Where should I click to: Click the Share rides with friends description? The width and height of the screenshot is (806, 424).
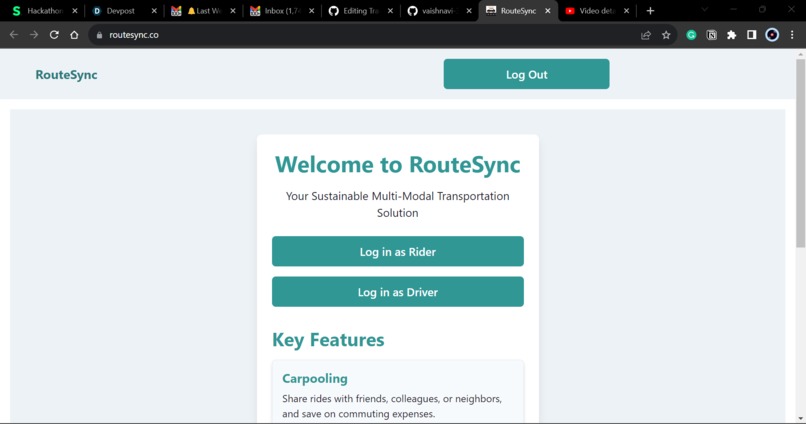click(392, 406)
